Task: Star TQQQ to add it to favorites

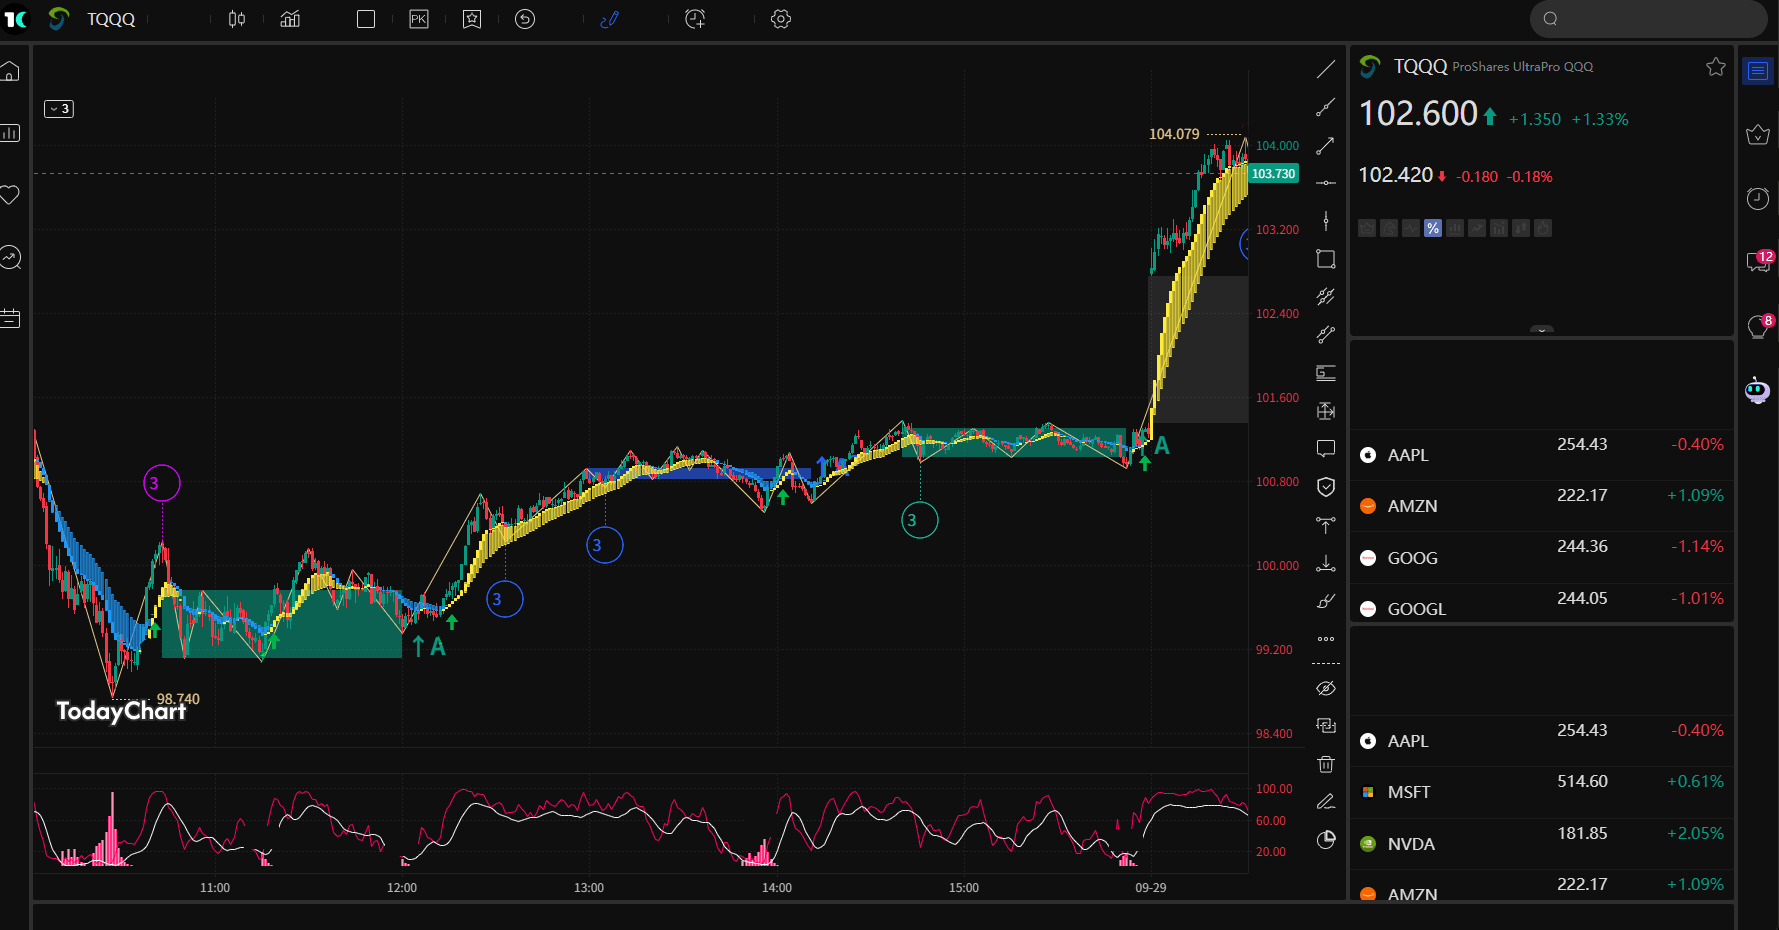Action: click(x=1716, y=66)
